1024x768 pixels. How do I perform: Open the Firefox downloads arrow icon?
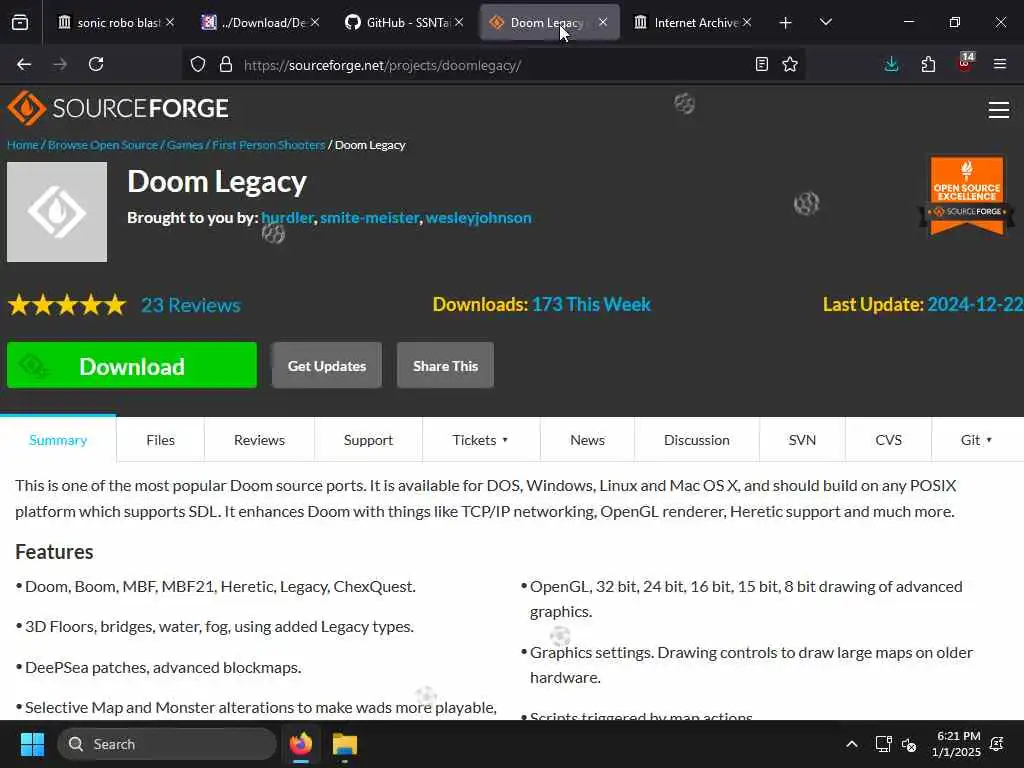[891, 64]
